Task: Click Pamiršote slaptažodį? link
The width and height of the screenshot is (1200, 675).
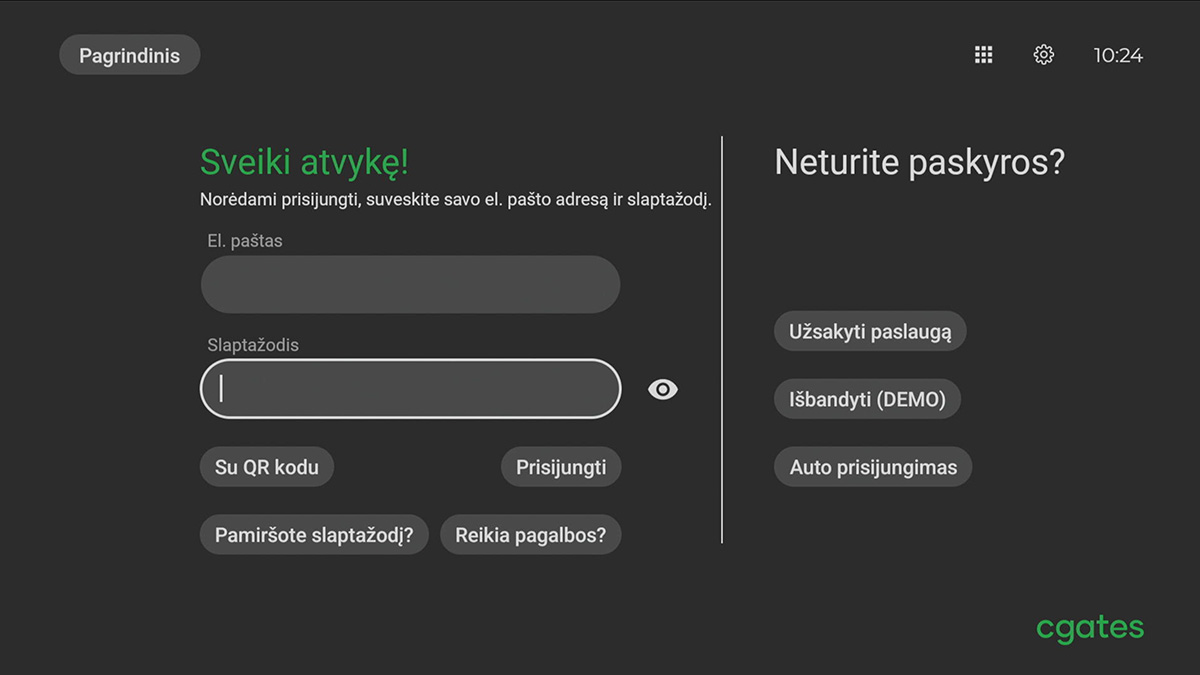Action: [x=313, y=534]
